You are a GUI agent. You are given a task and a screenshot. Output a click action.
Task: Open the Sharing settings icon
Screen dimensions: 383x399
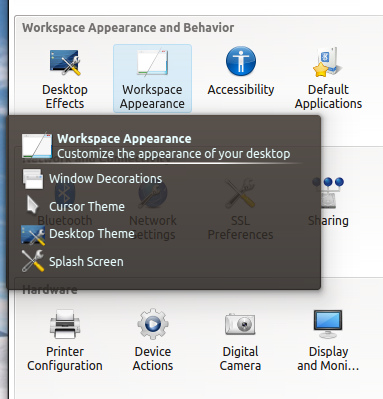tap(328, 193)
